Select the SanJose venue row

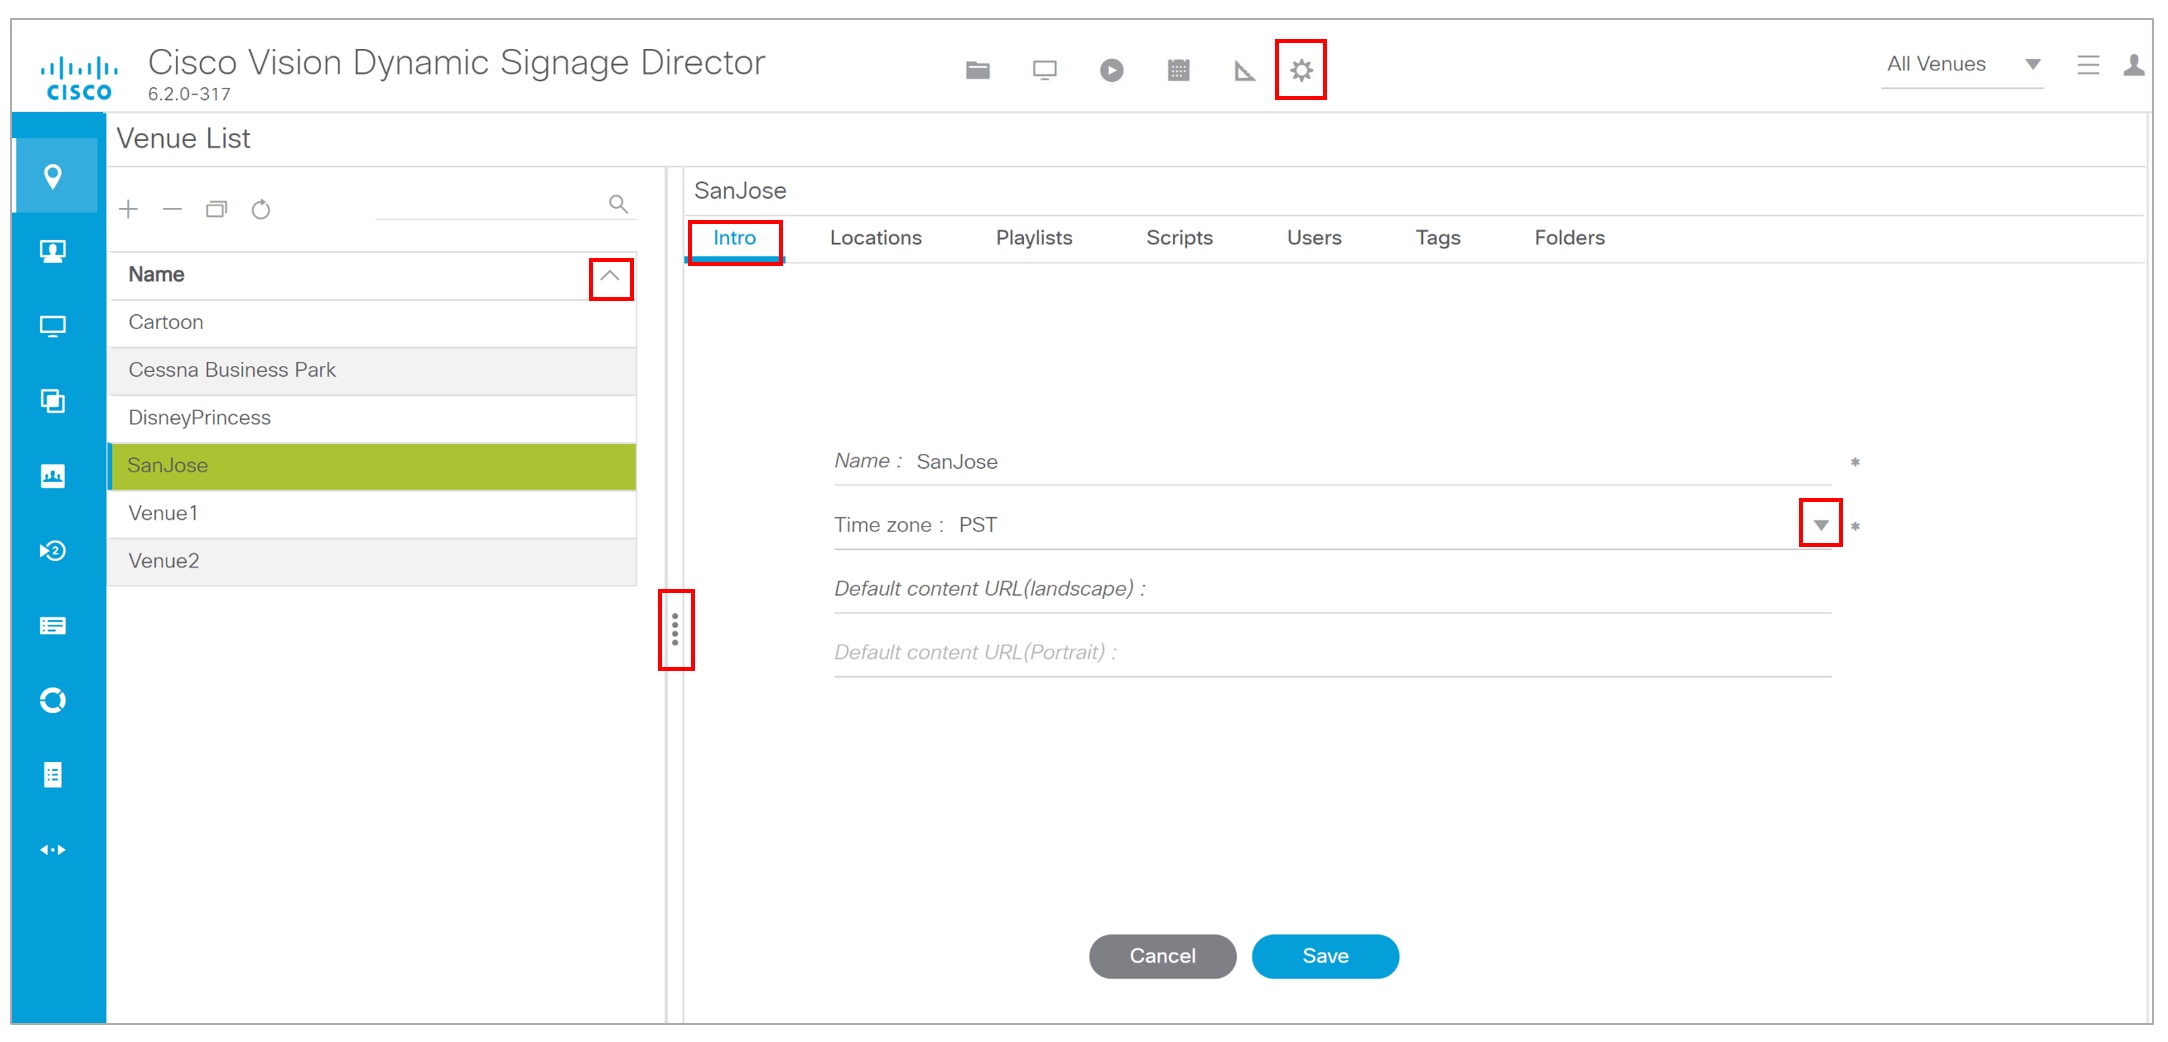pos(372,466)
